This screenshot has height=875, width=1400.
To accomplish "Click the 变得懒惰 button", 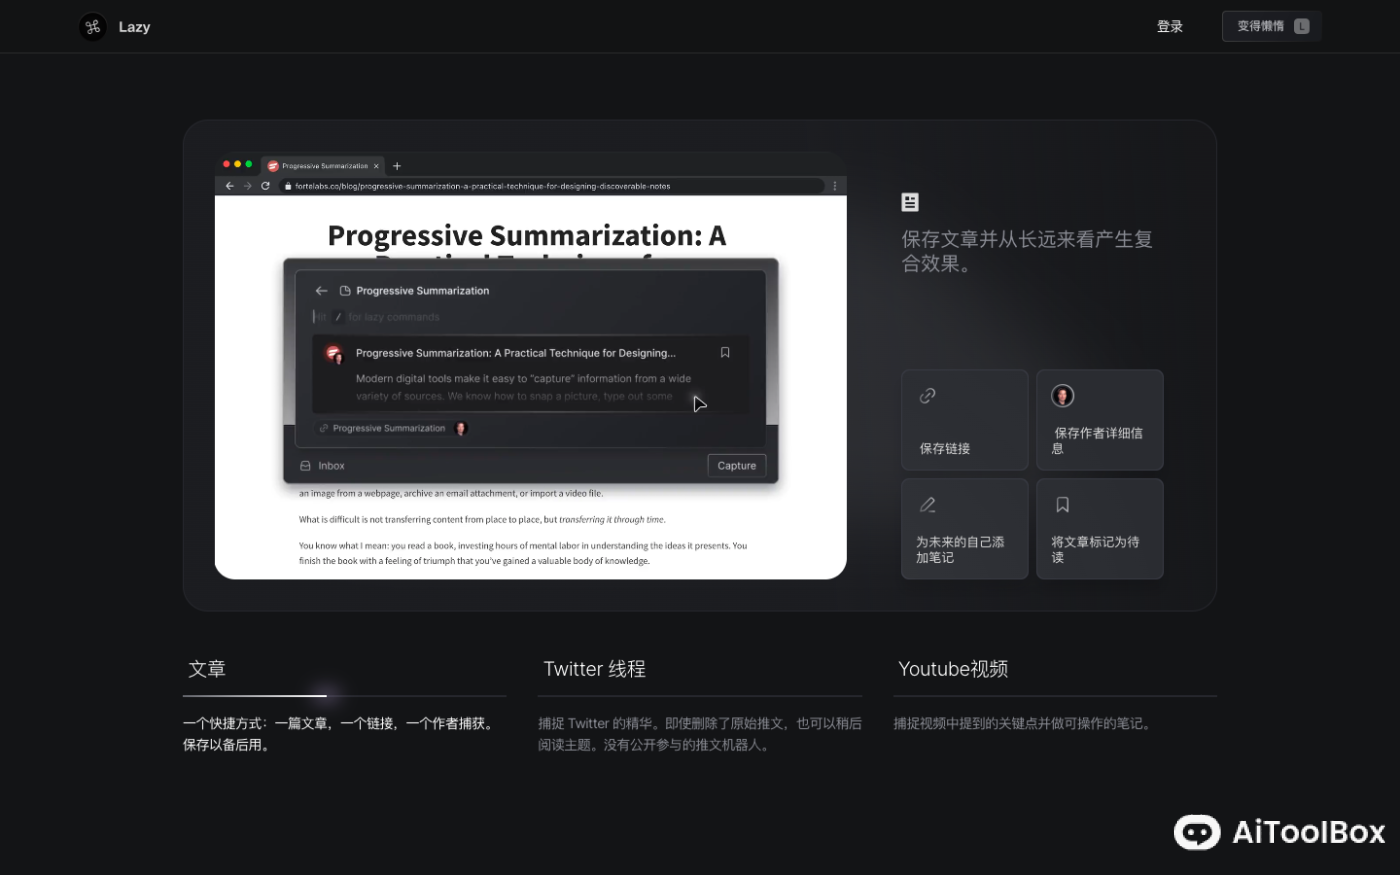I will click(1270, 25).
